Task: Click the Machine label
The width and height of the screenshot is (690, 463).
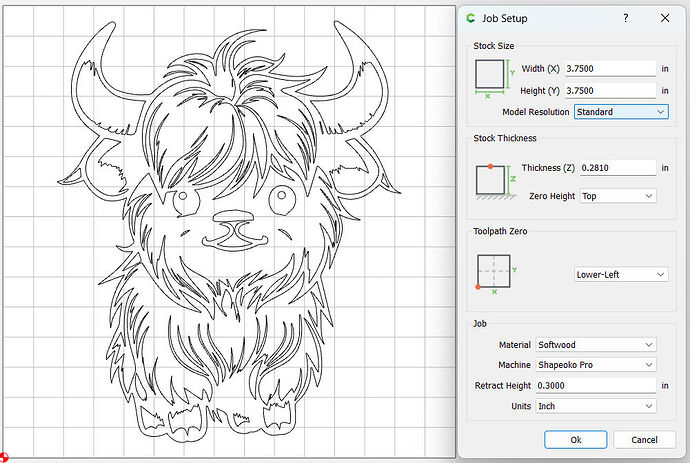Action: (514, 365)
